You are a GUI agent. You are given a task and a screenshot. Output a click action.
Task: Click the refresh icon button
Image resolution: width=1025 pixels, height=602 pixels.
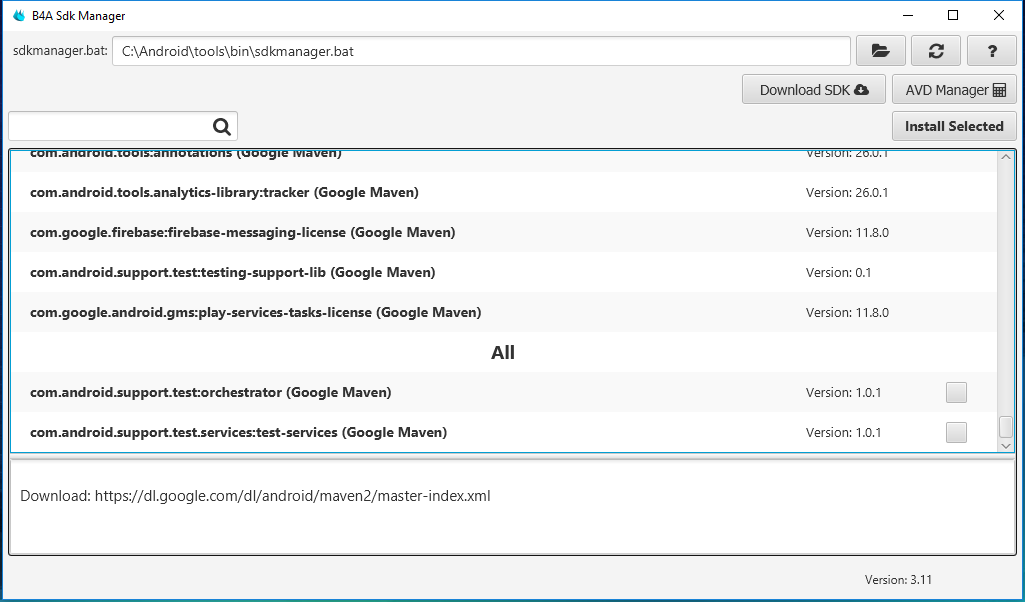[936, 51]
